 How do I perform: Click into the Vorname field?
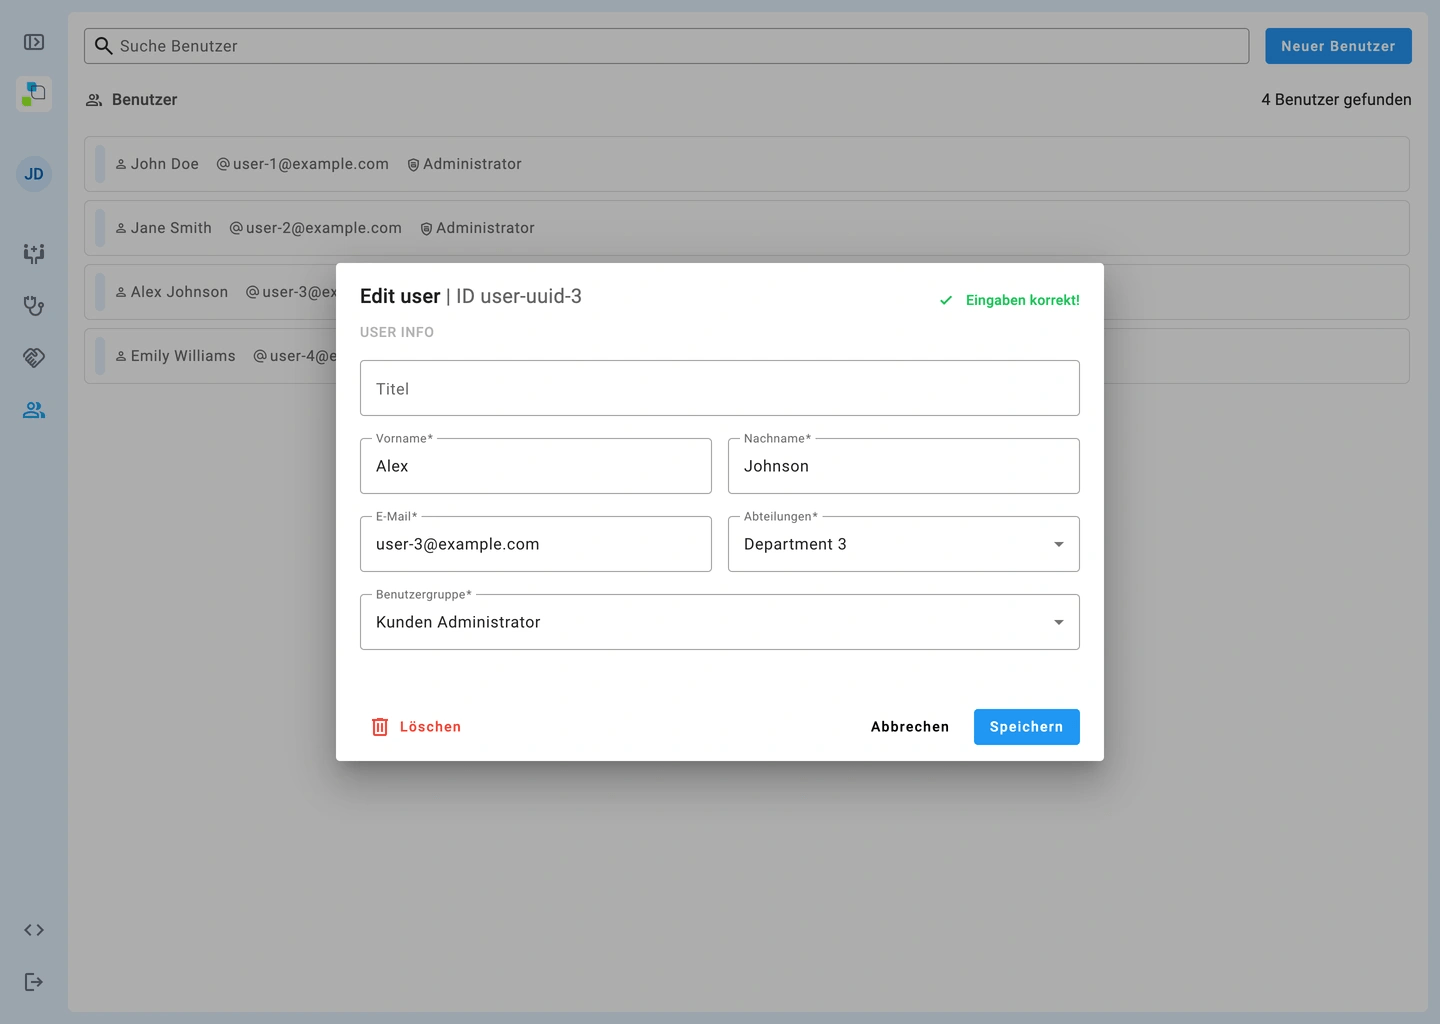pos(535,466)
